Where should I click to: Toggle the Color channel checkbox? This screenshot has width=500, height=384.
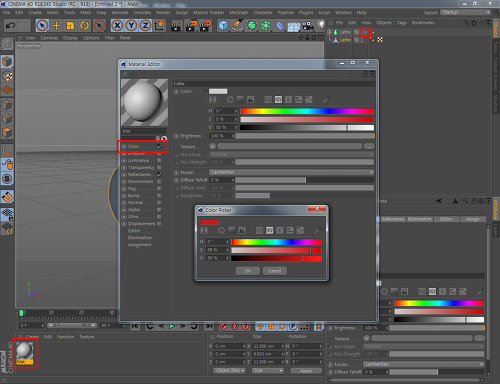click(159, 146)
